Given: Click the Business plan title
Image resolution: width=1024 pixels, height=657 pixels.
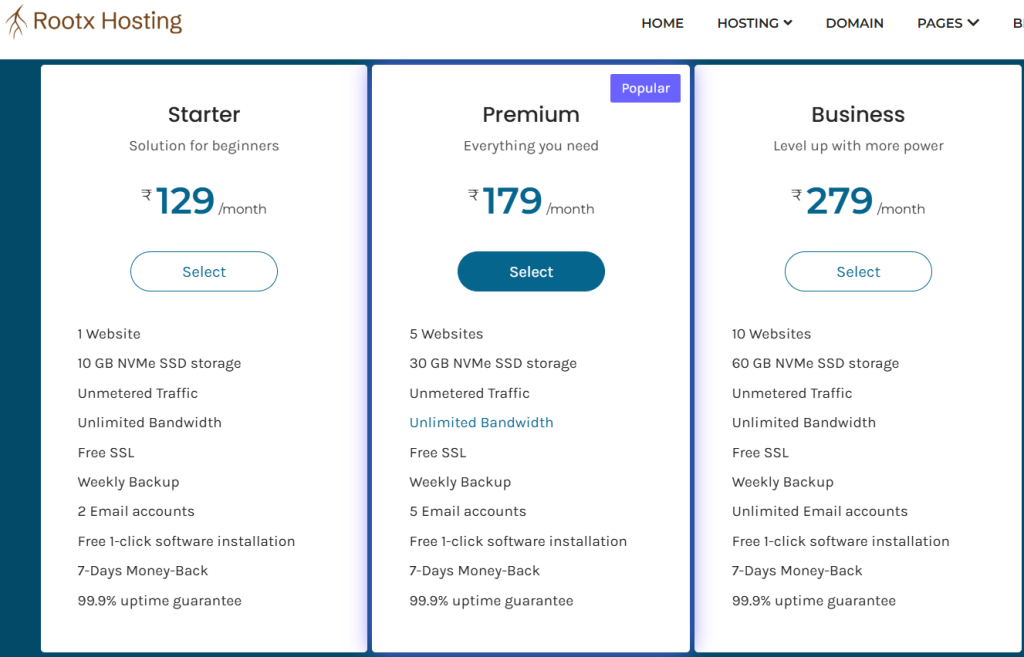Looking at the screenshot, I should pos(858,115).
